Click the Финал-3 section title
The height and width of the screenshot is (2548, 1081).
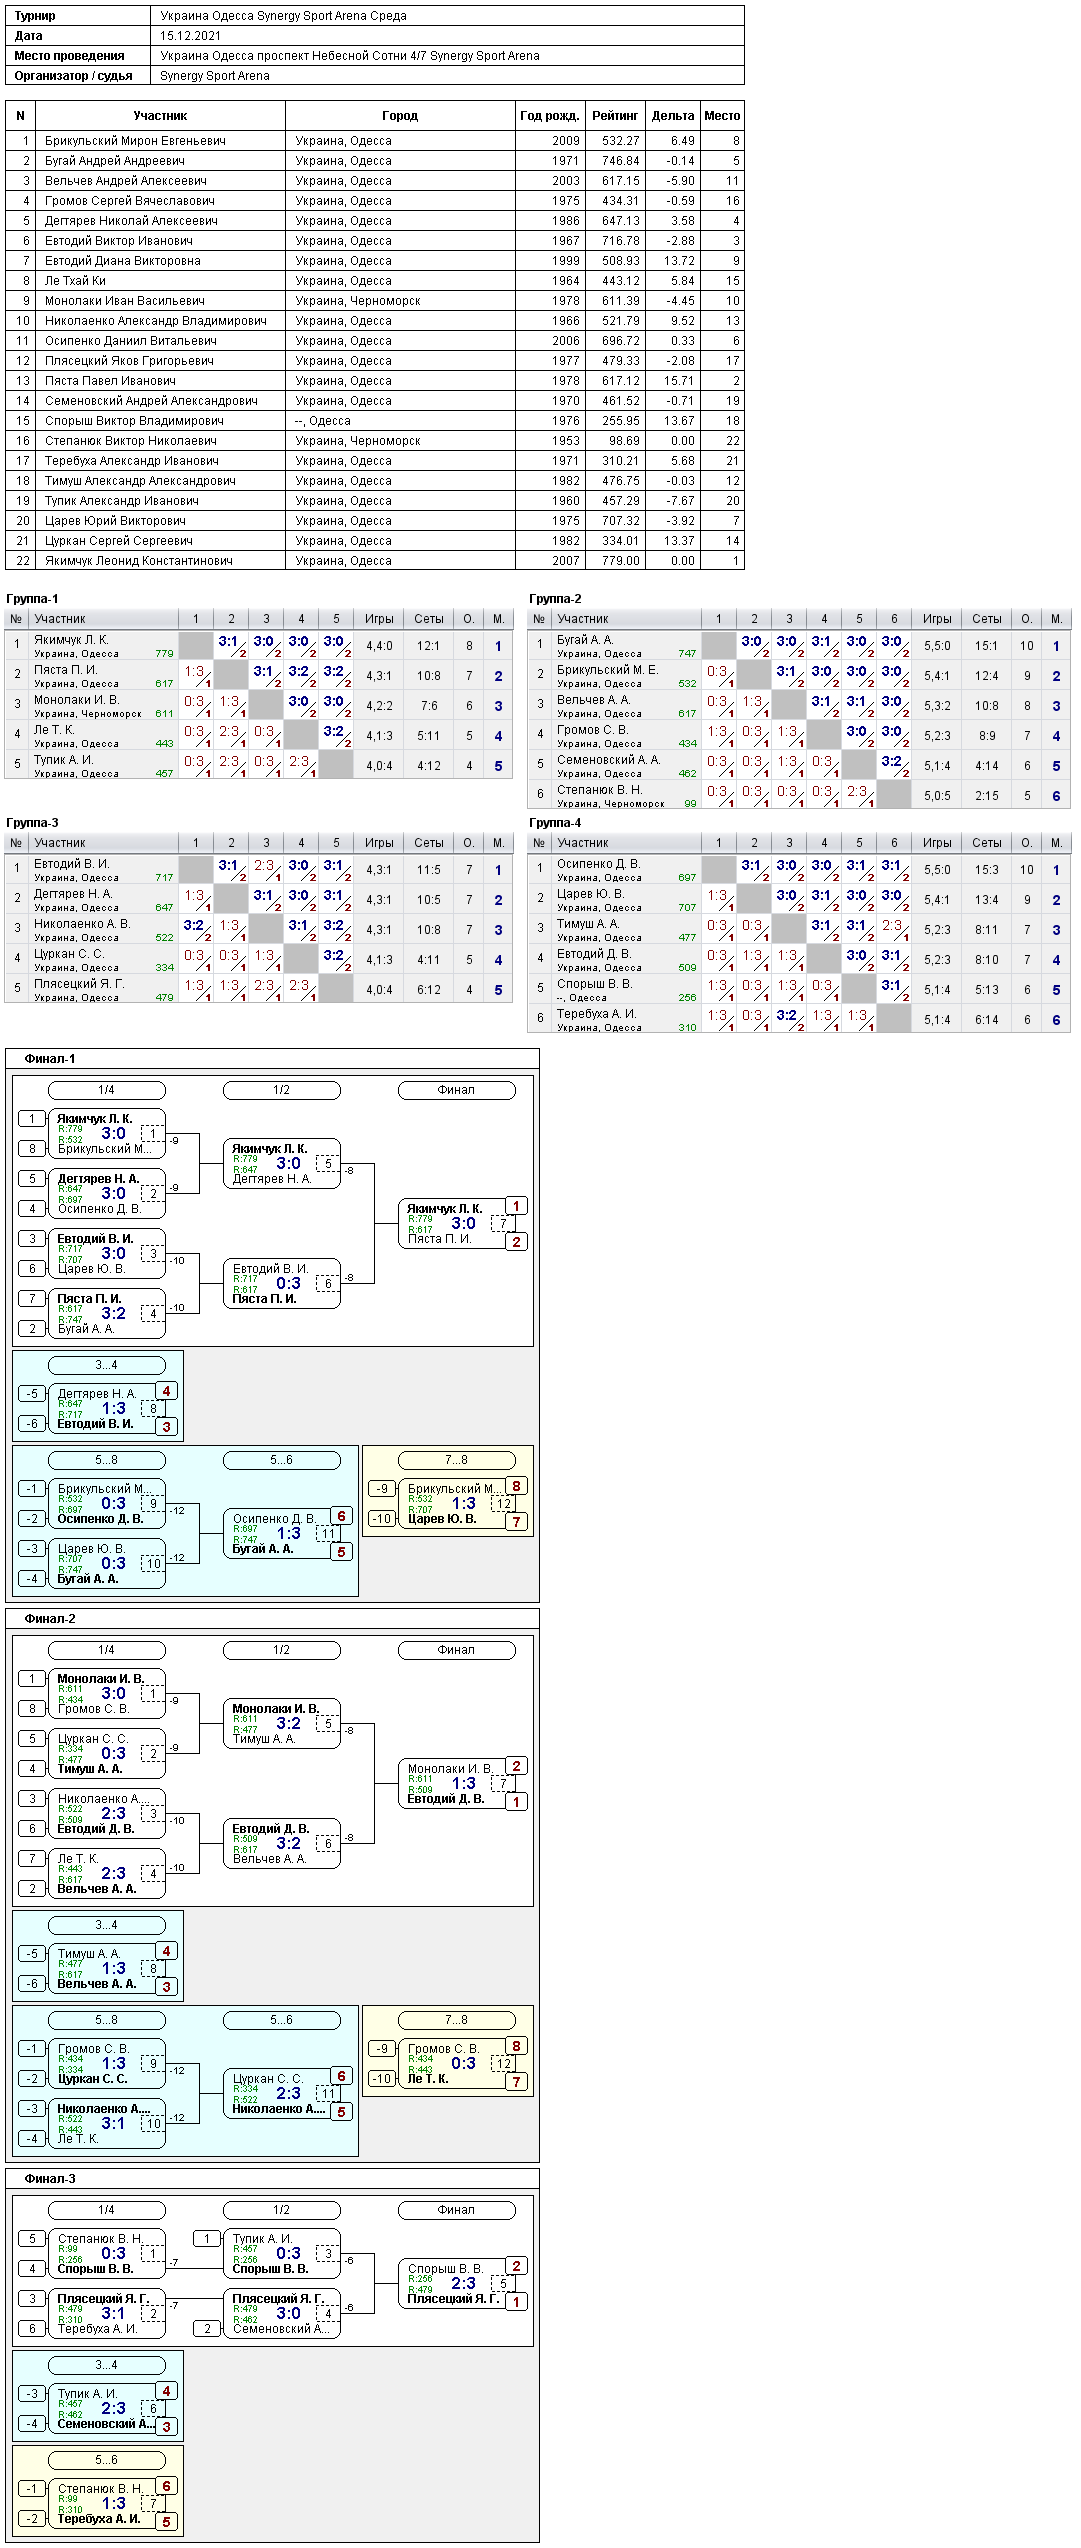point(50,2179)
